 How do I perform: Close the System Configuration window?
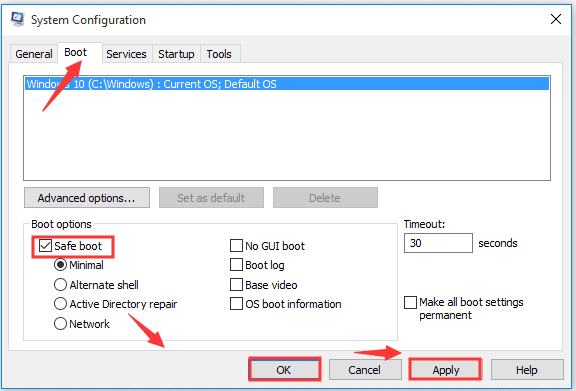556,19
